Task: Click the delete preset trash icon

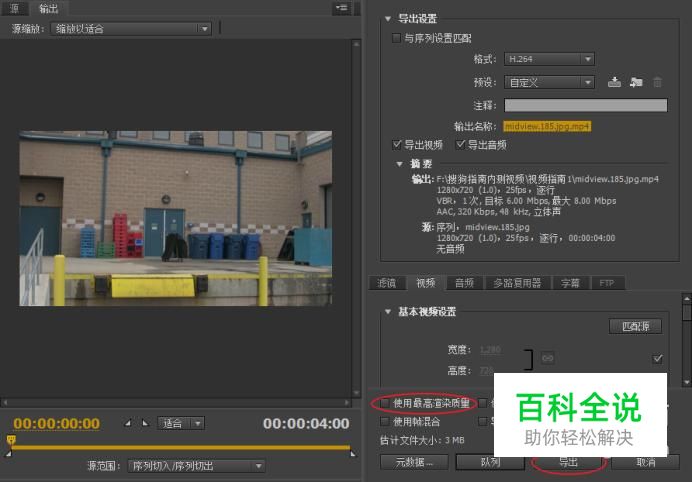Action: click(657, 82)
